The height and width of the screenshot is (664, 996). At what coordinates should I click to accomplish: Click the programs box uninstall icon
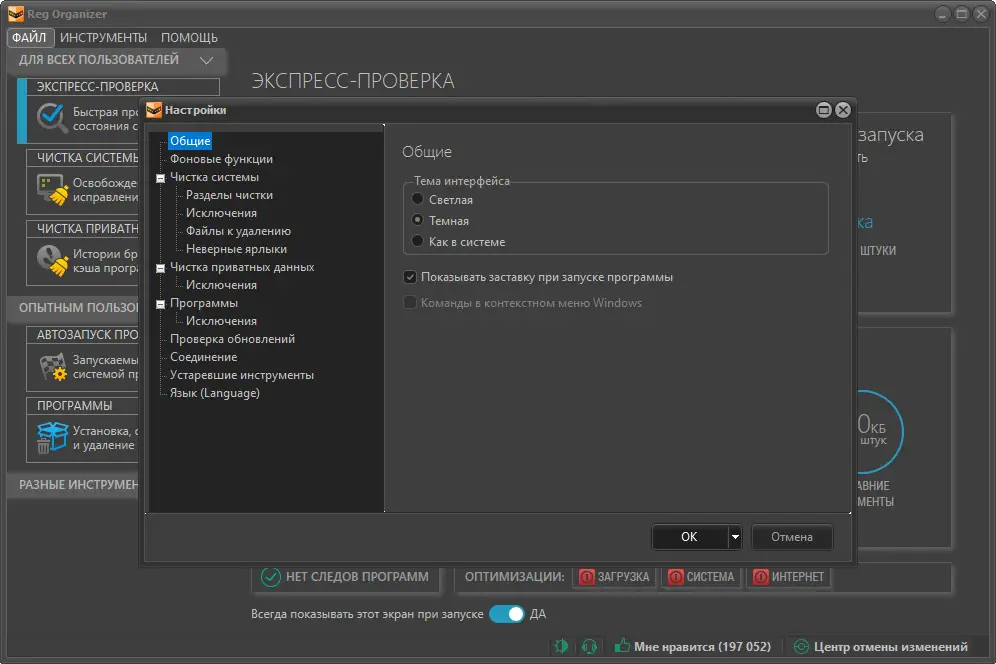[x=52, y=438]
